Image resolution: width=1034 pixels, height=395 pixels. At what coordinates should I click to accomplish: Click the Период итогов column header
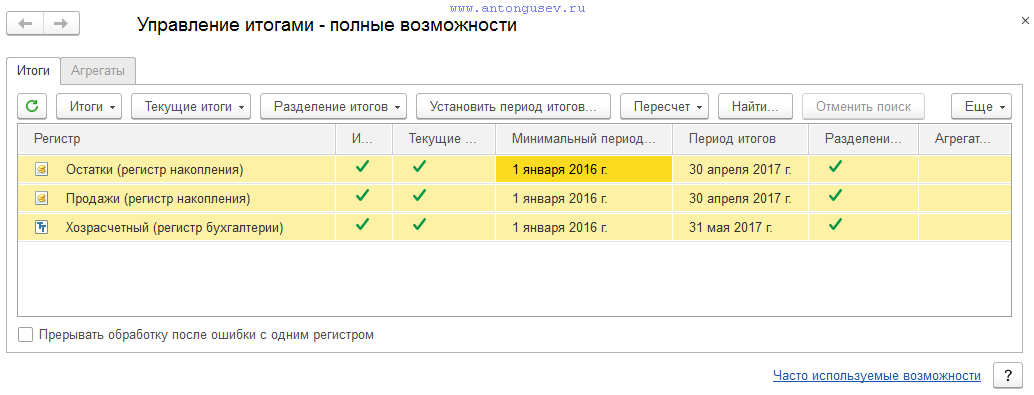tap(741, 139)
